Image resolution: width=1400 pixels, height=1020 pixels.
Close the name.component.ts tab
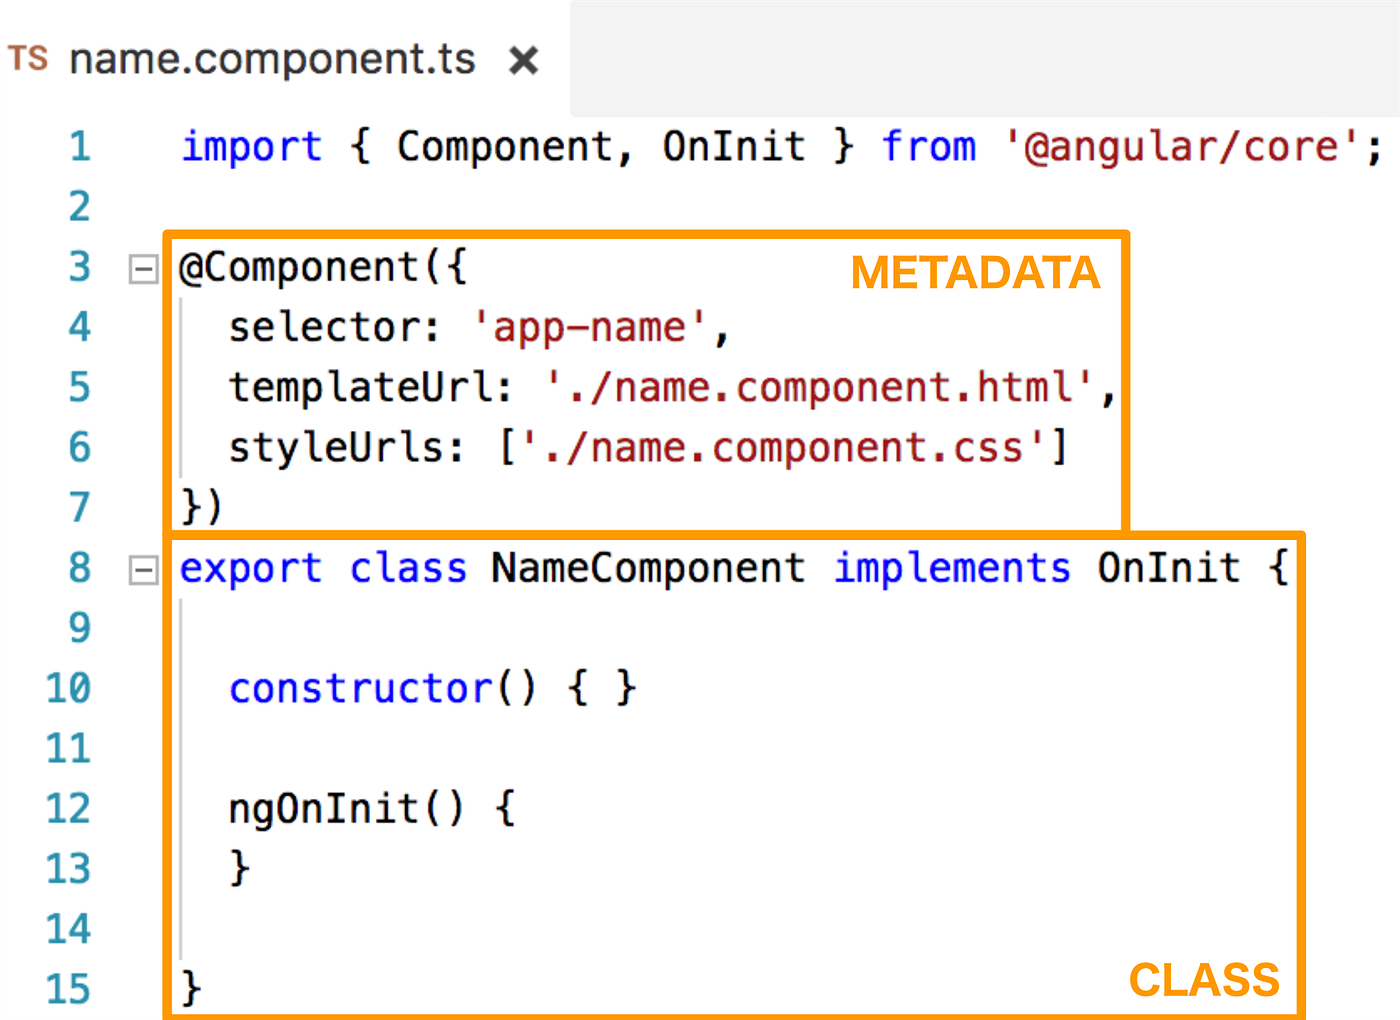coord(524,59)
